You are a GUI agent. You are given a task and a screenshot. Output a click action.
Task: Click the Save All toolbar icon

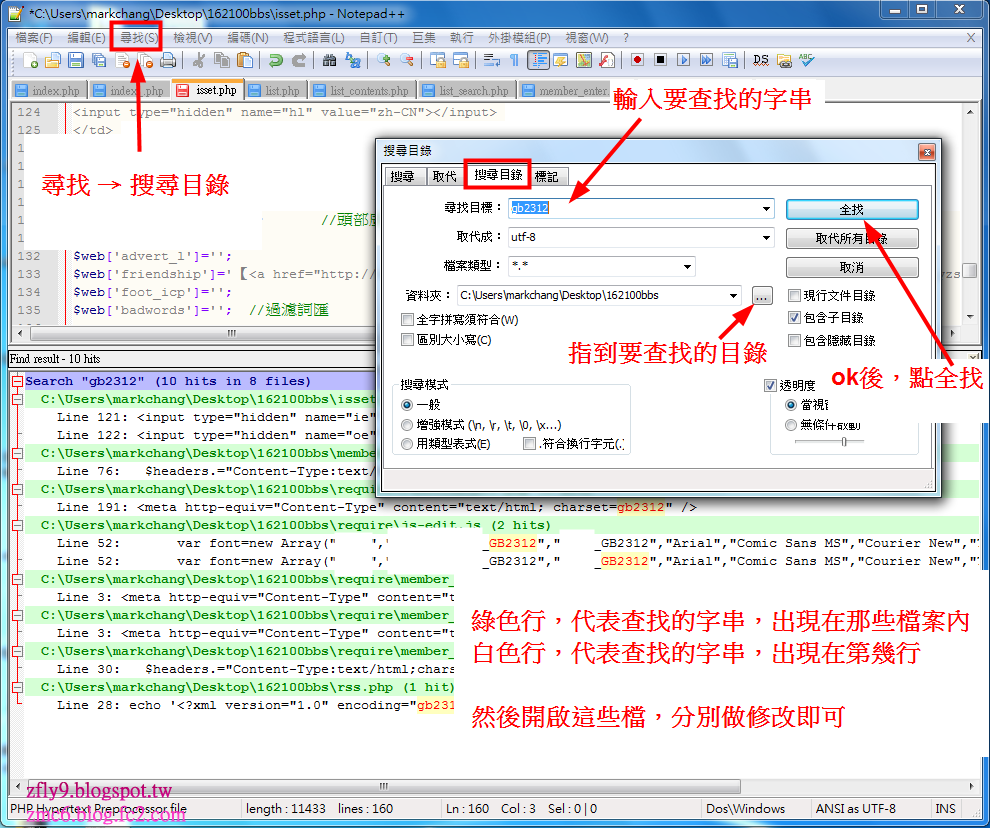(99, 61)
